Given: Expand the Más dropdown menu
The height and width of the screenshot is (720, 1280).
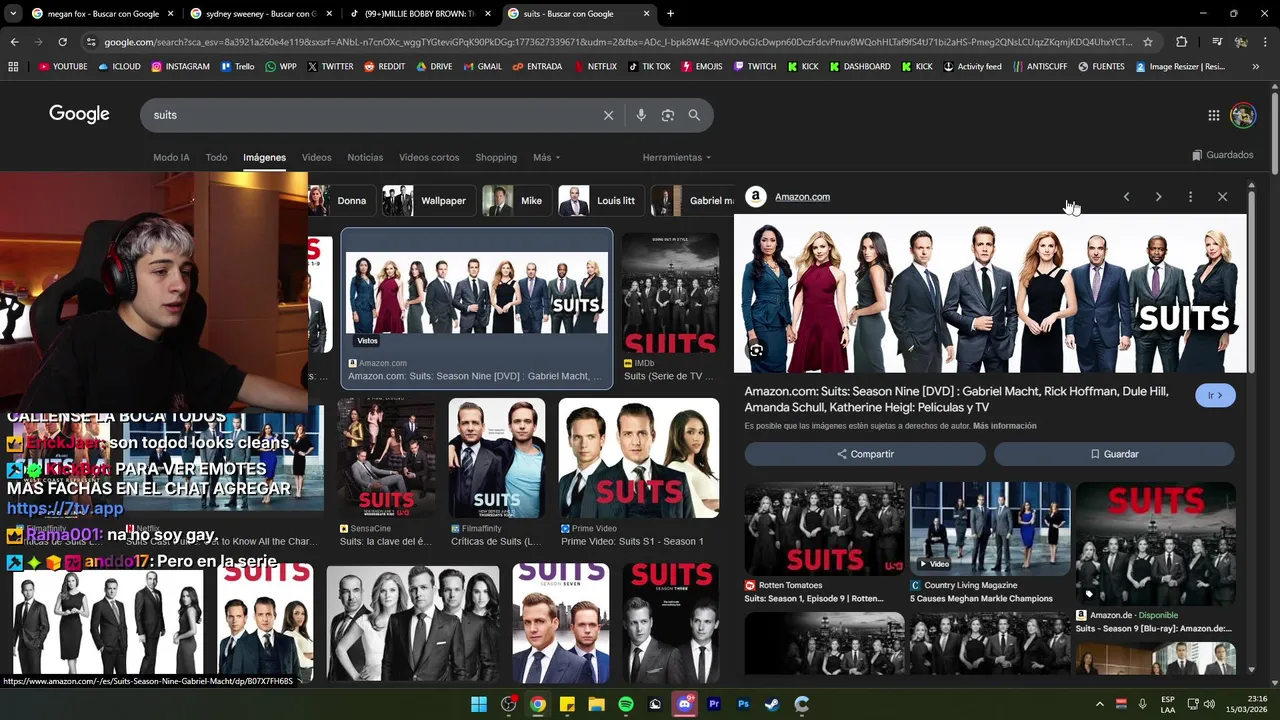Looking at the screenshot, I should point(546,157).
